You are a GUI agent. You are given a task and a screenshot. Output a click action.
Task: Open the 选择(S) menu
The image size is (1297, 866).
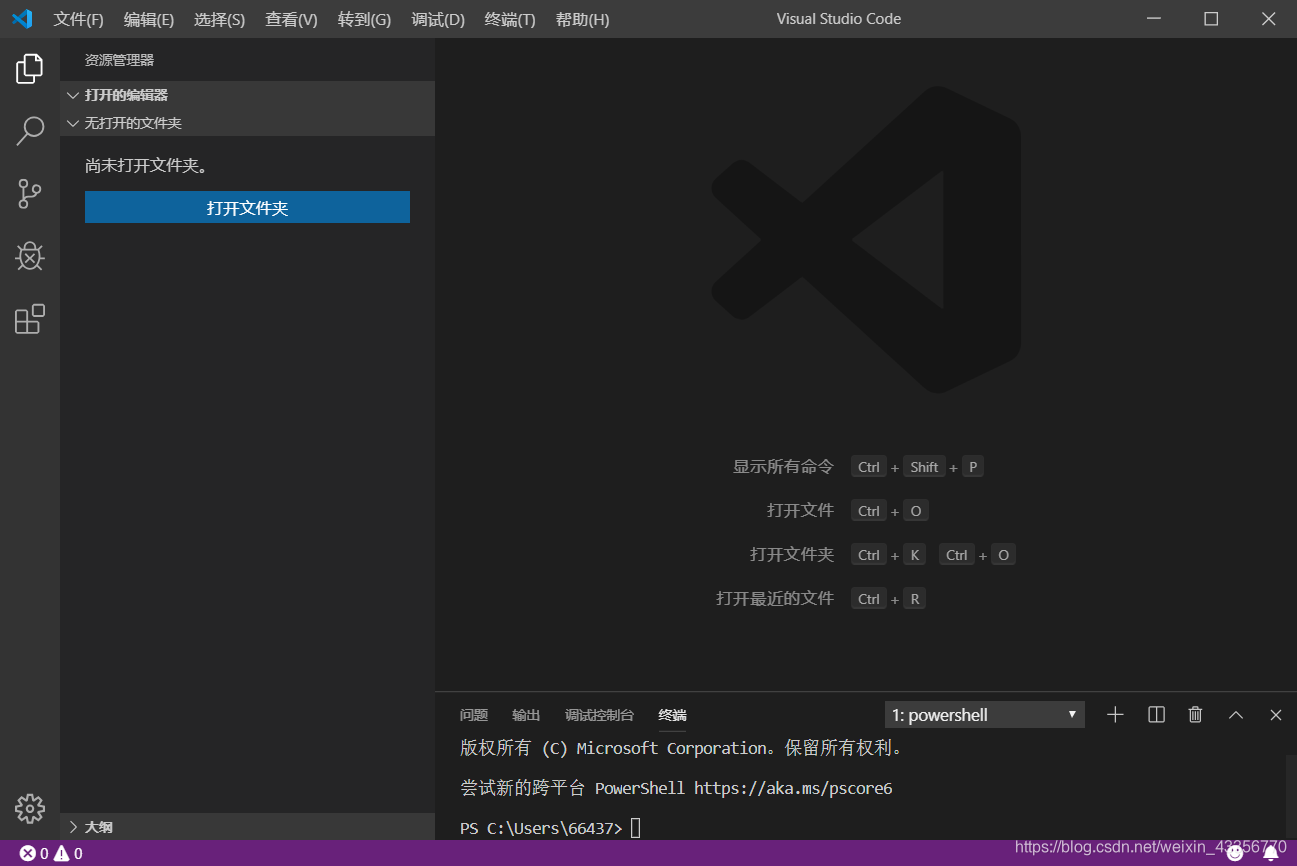coord(219,20)
